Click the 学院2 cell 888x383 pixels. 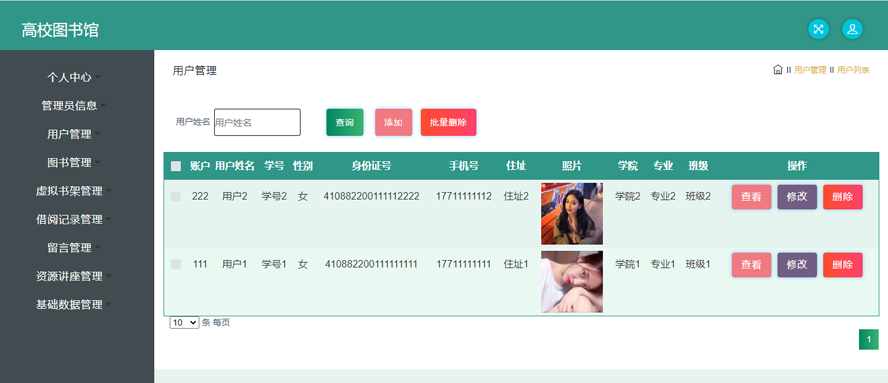(x=627, y=196)
